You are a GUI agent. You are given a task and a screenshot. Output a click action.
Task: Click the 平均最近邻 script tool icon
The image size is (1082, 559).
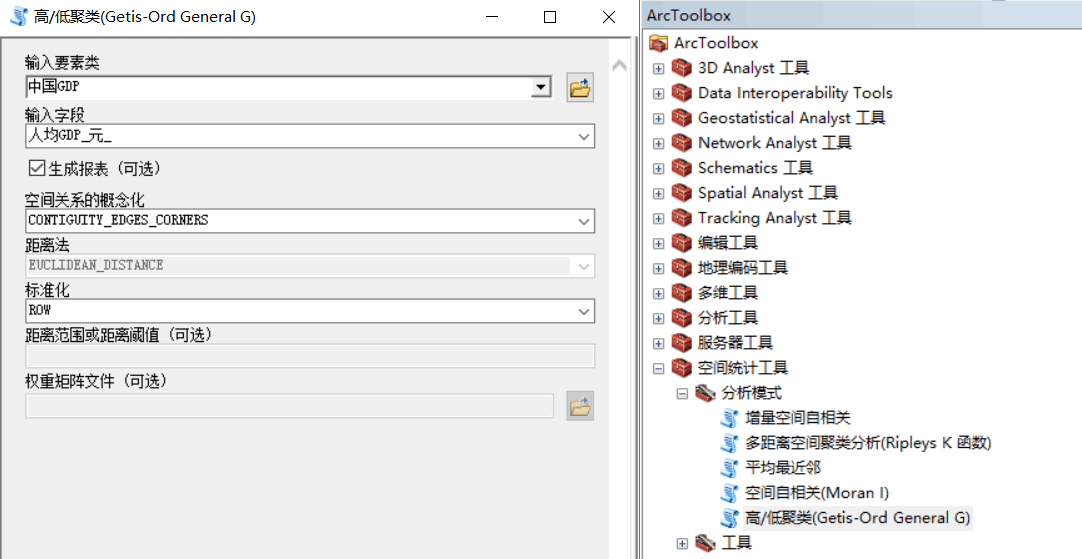(x=729, y=468)
